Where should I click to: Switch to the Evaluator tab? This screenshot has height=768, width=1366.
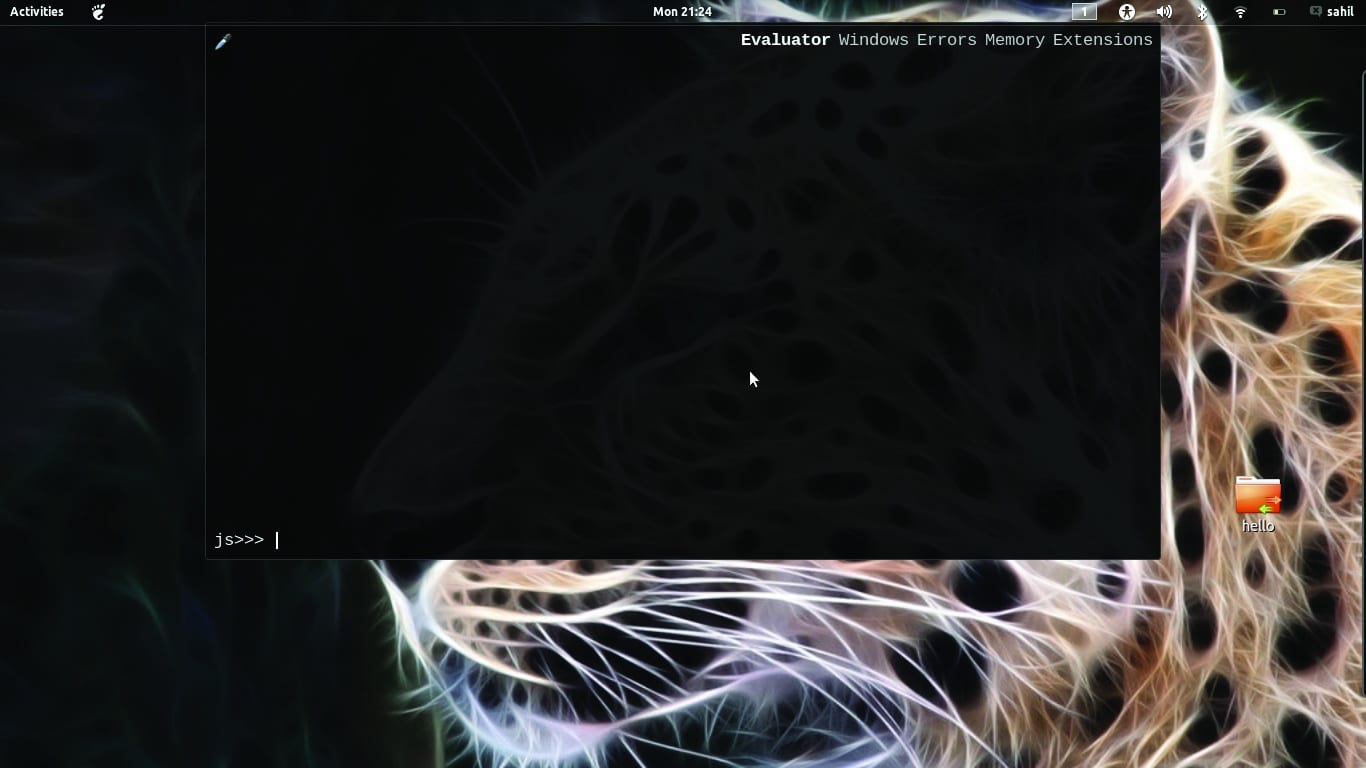click(785, 40)
